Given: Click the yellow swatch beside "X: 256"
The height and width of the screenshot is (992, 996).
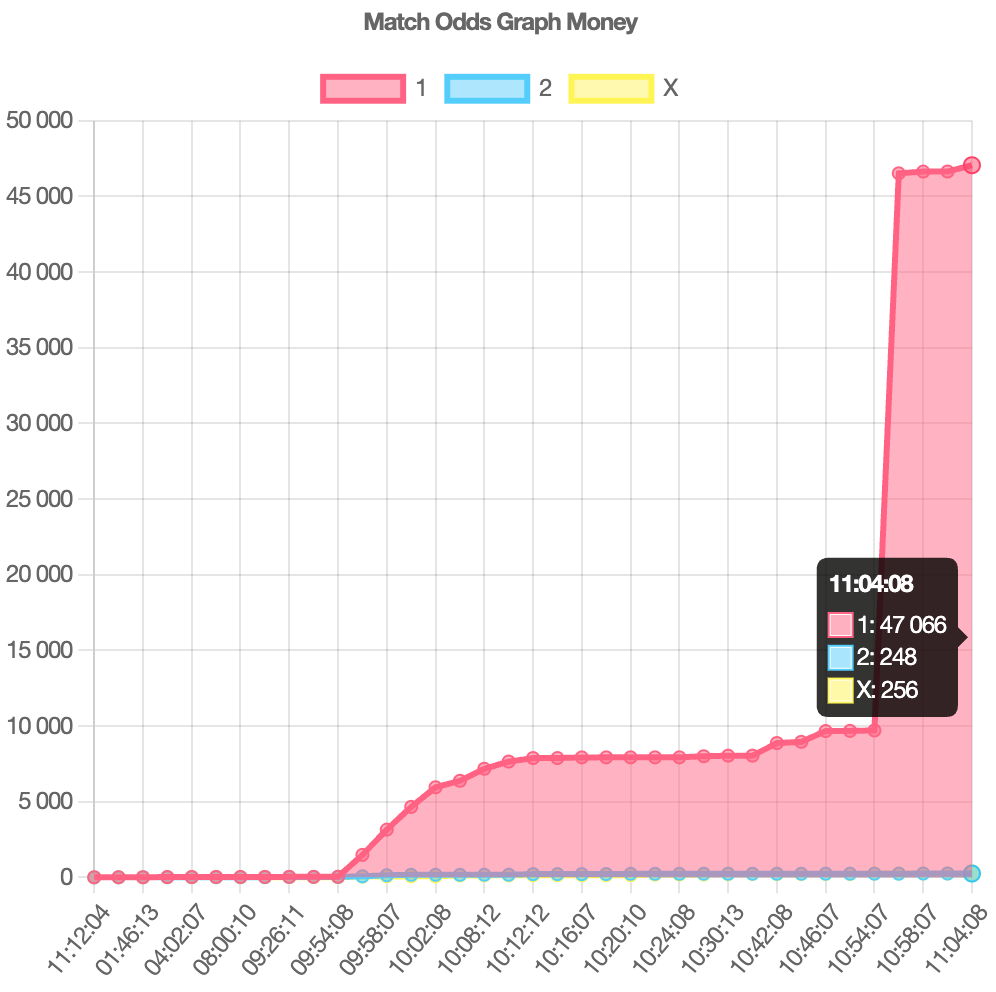Looking at the screenshot, I should (840, 689).
